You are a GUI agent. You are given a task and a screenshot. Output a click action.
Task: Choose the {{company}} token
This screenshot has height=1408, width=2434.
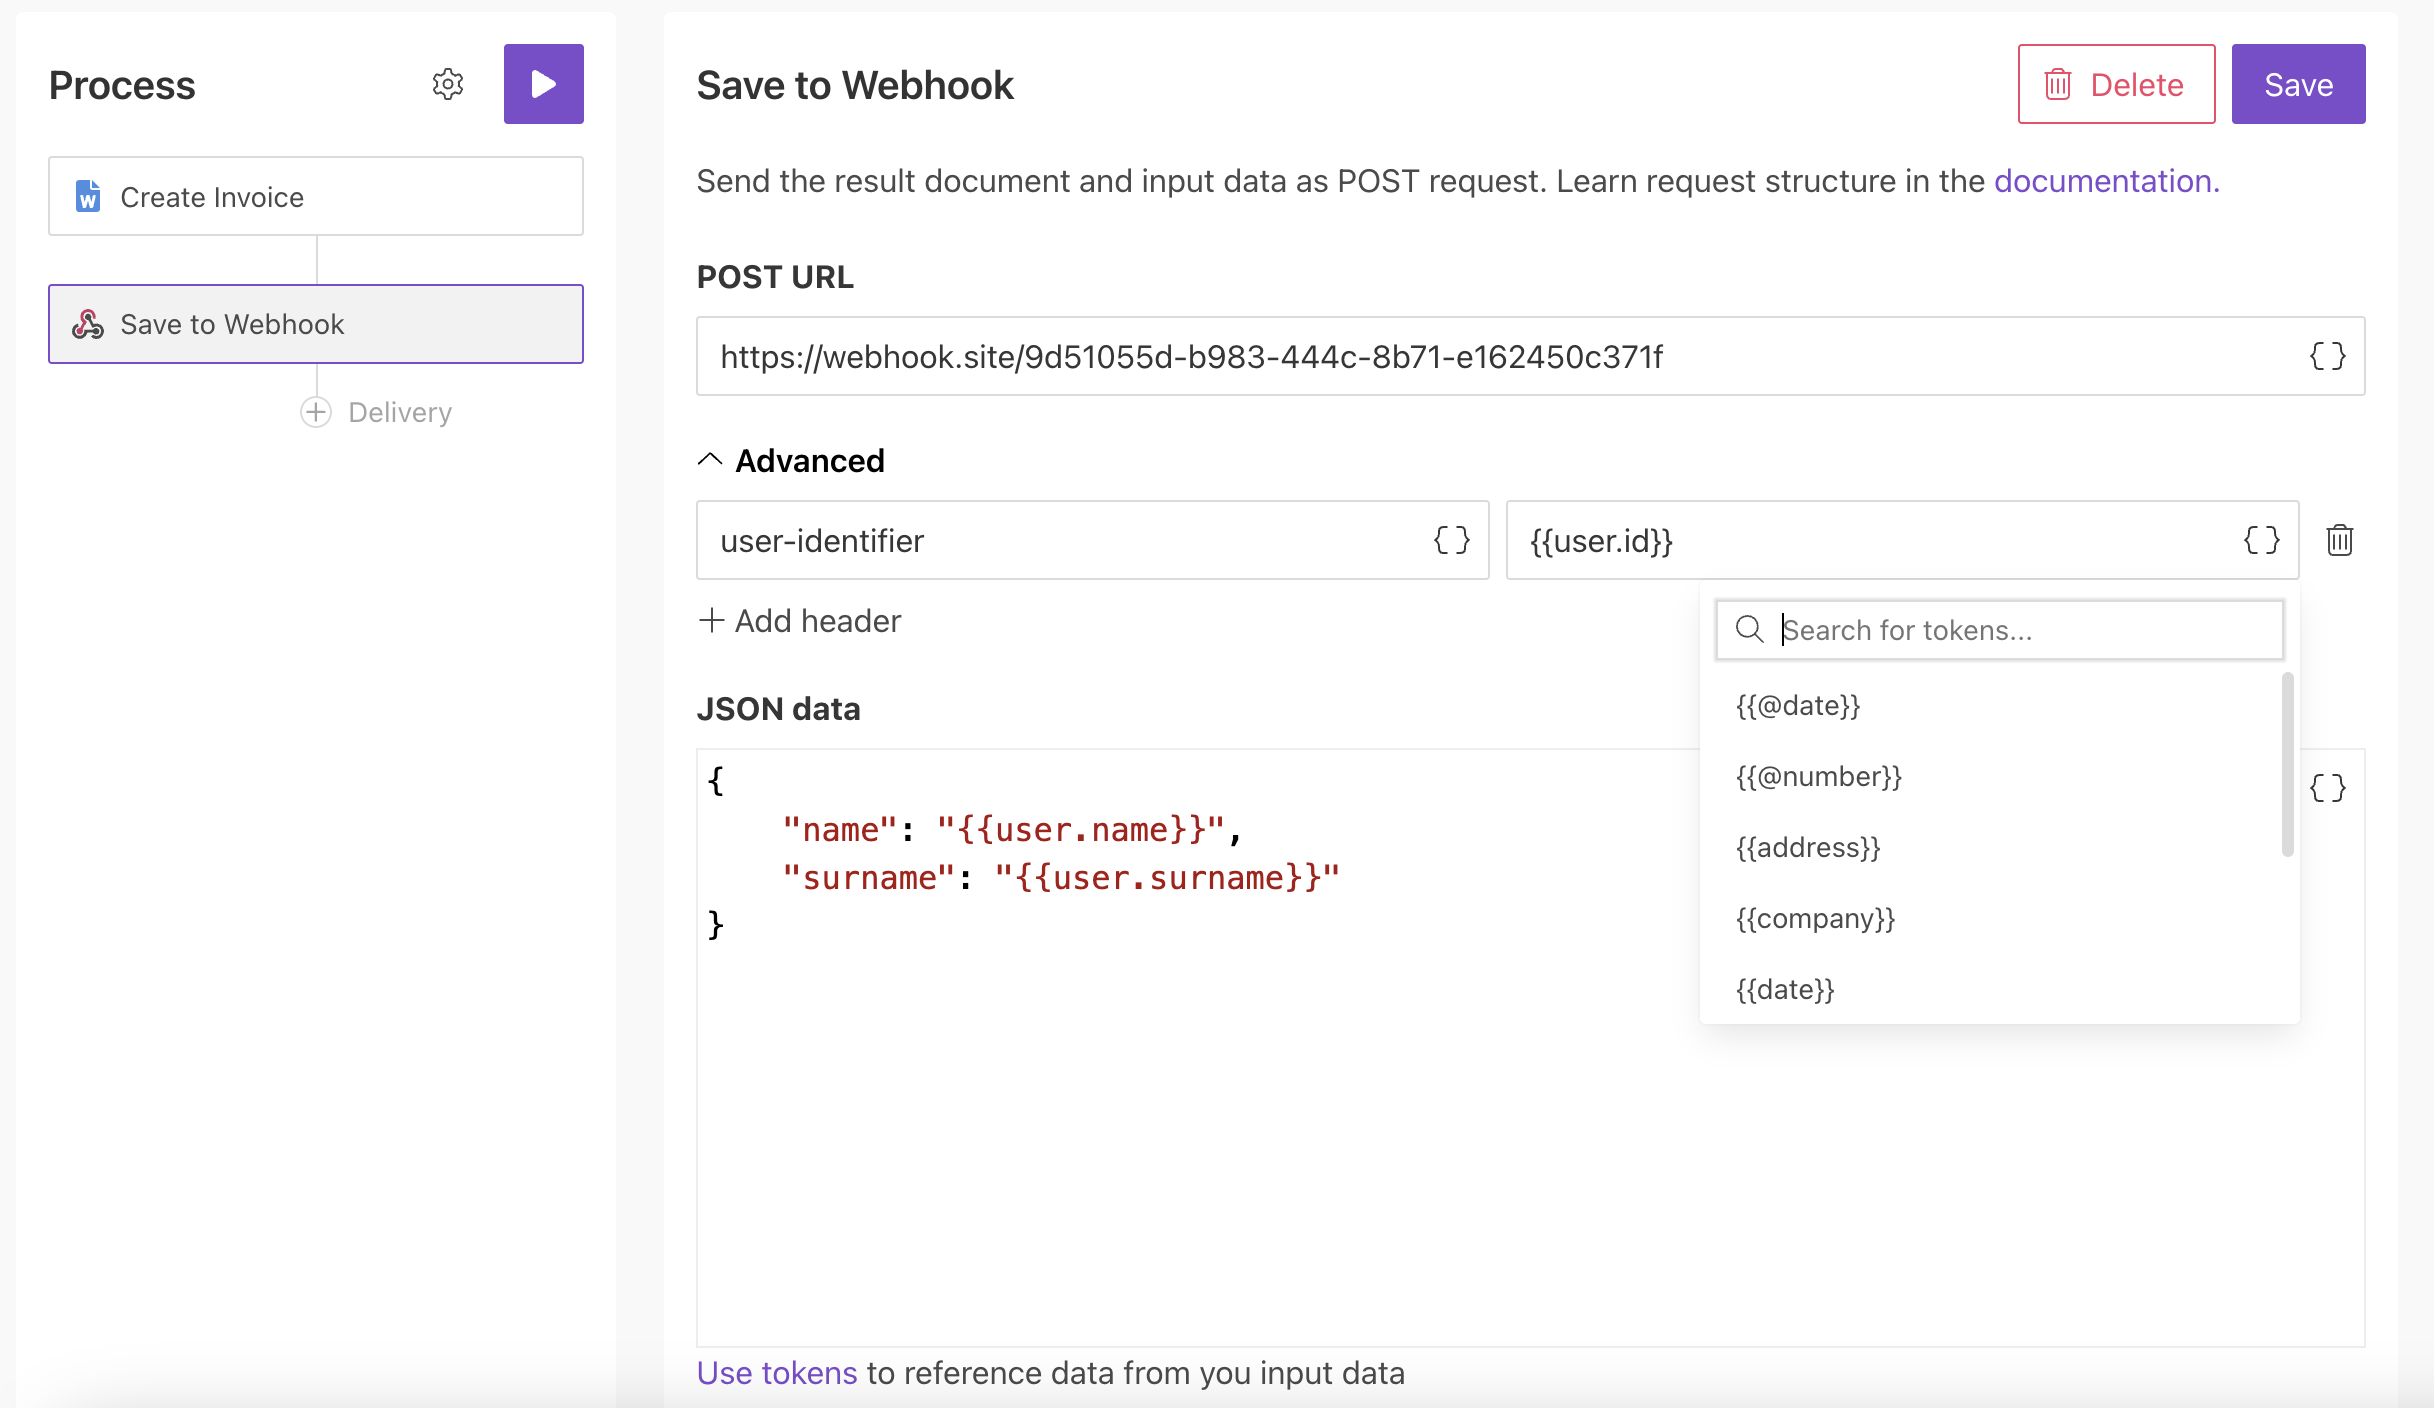pos(1816,919)
